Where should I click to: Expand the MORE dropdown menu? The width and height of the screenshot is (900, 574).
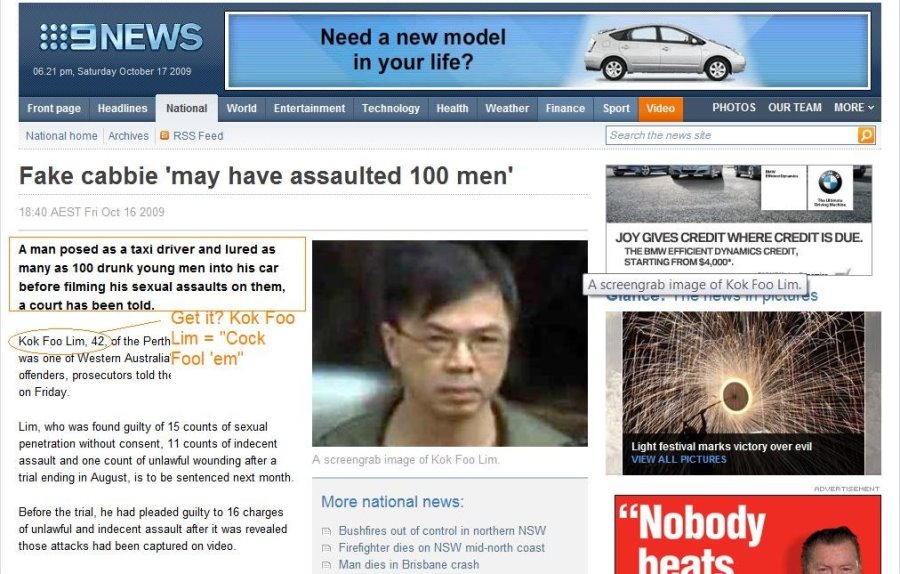854,107
